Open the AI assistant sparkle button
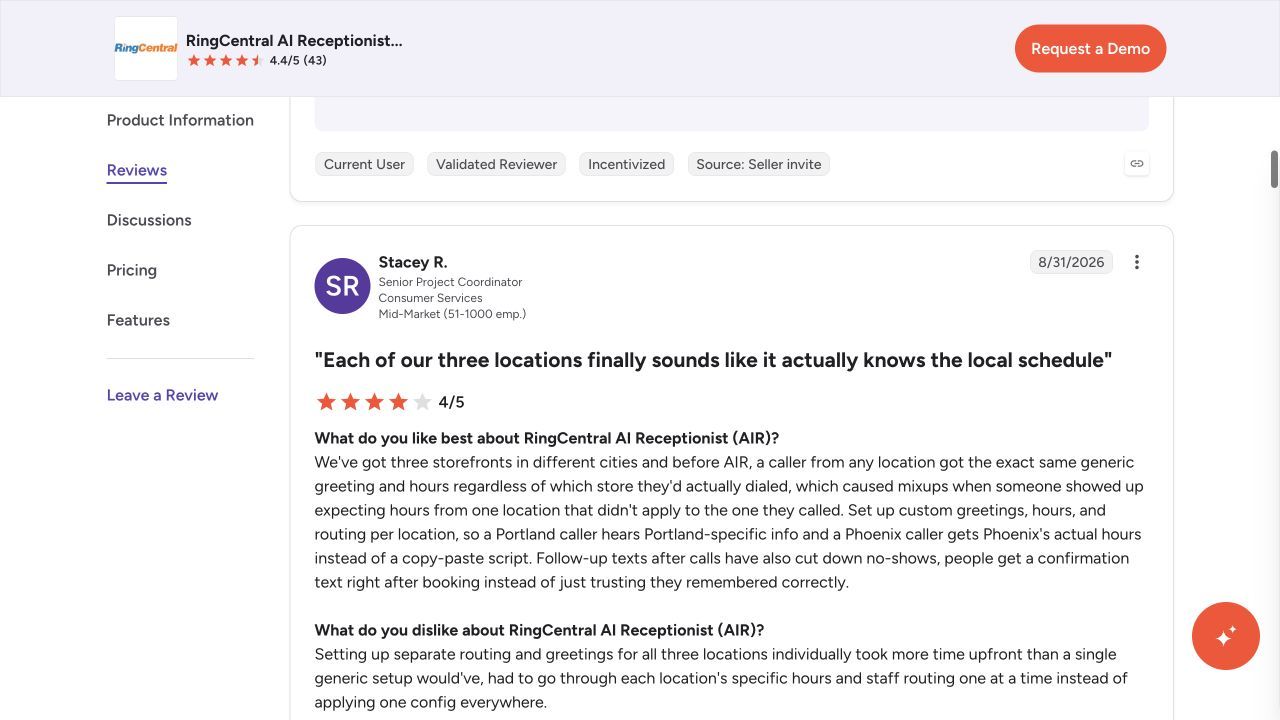This screenshot has width=1280, height=720. point(1226,636)
